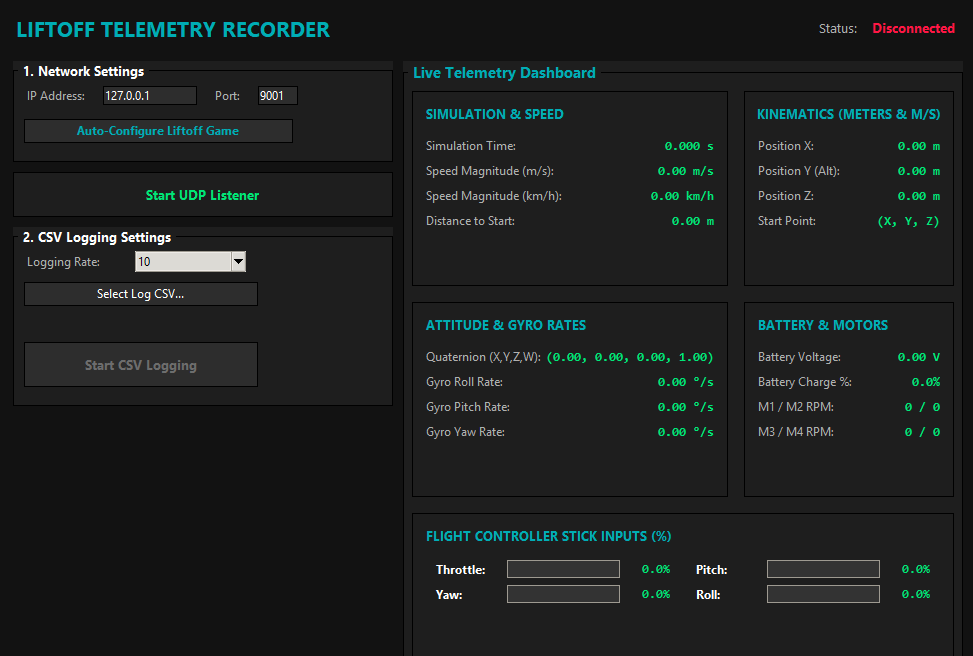
Task: Click the Throttle percentage value
Action: (x=656, y=569)
